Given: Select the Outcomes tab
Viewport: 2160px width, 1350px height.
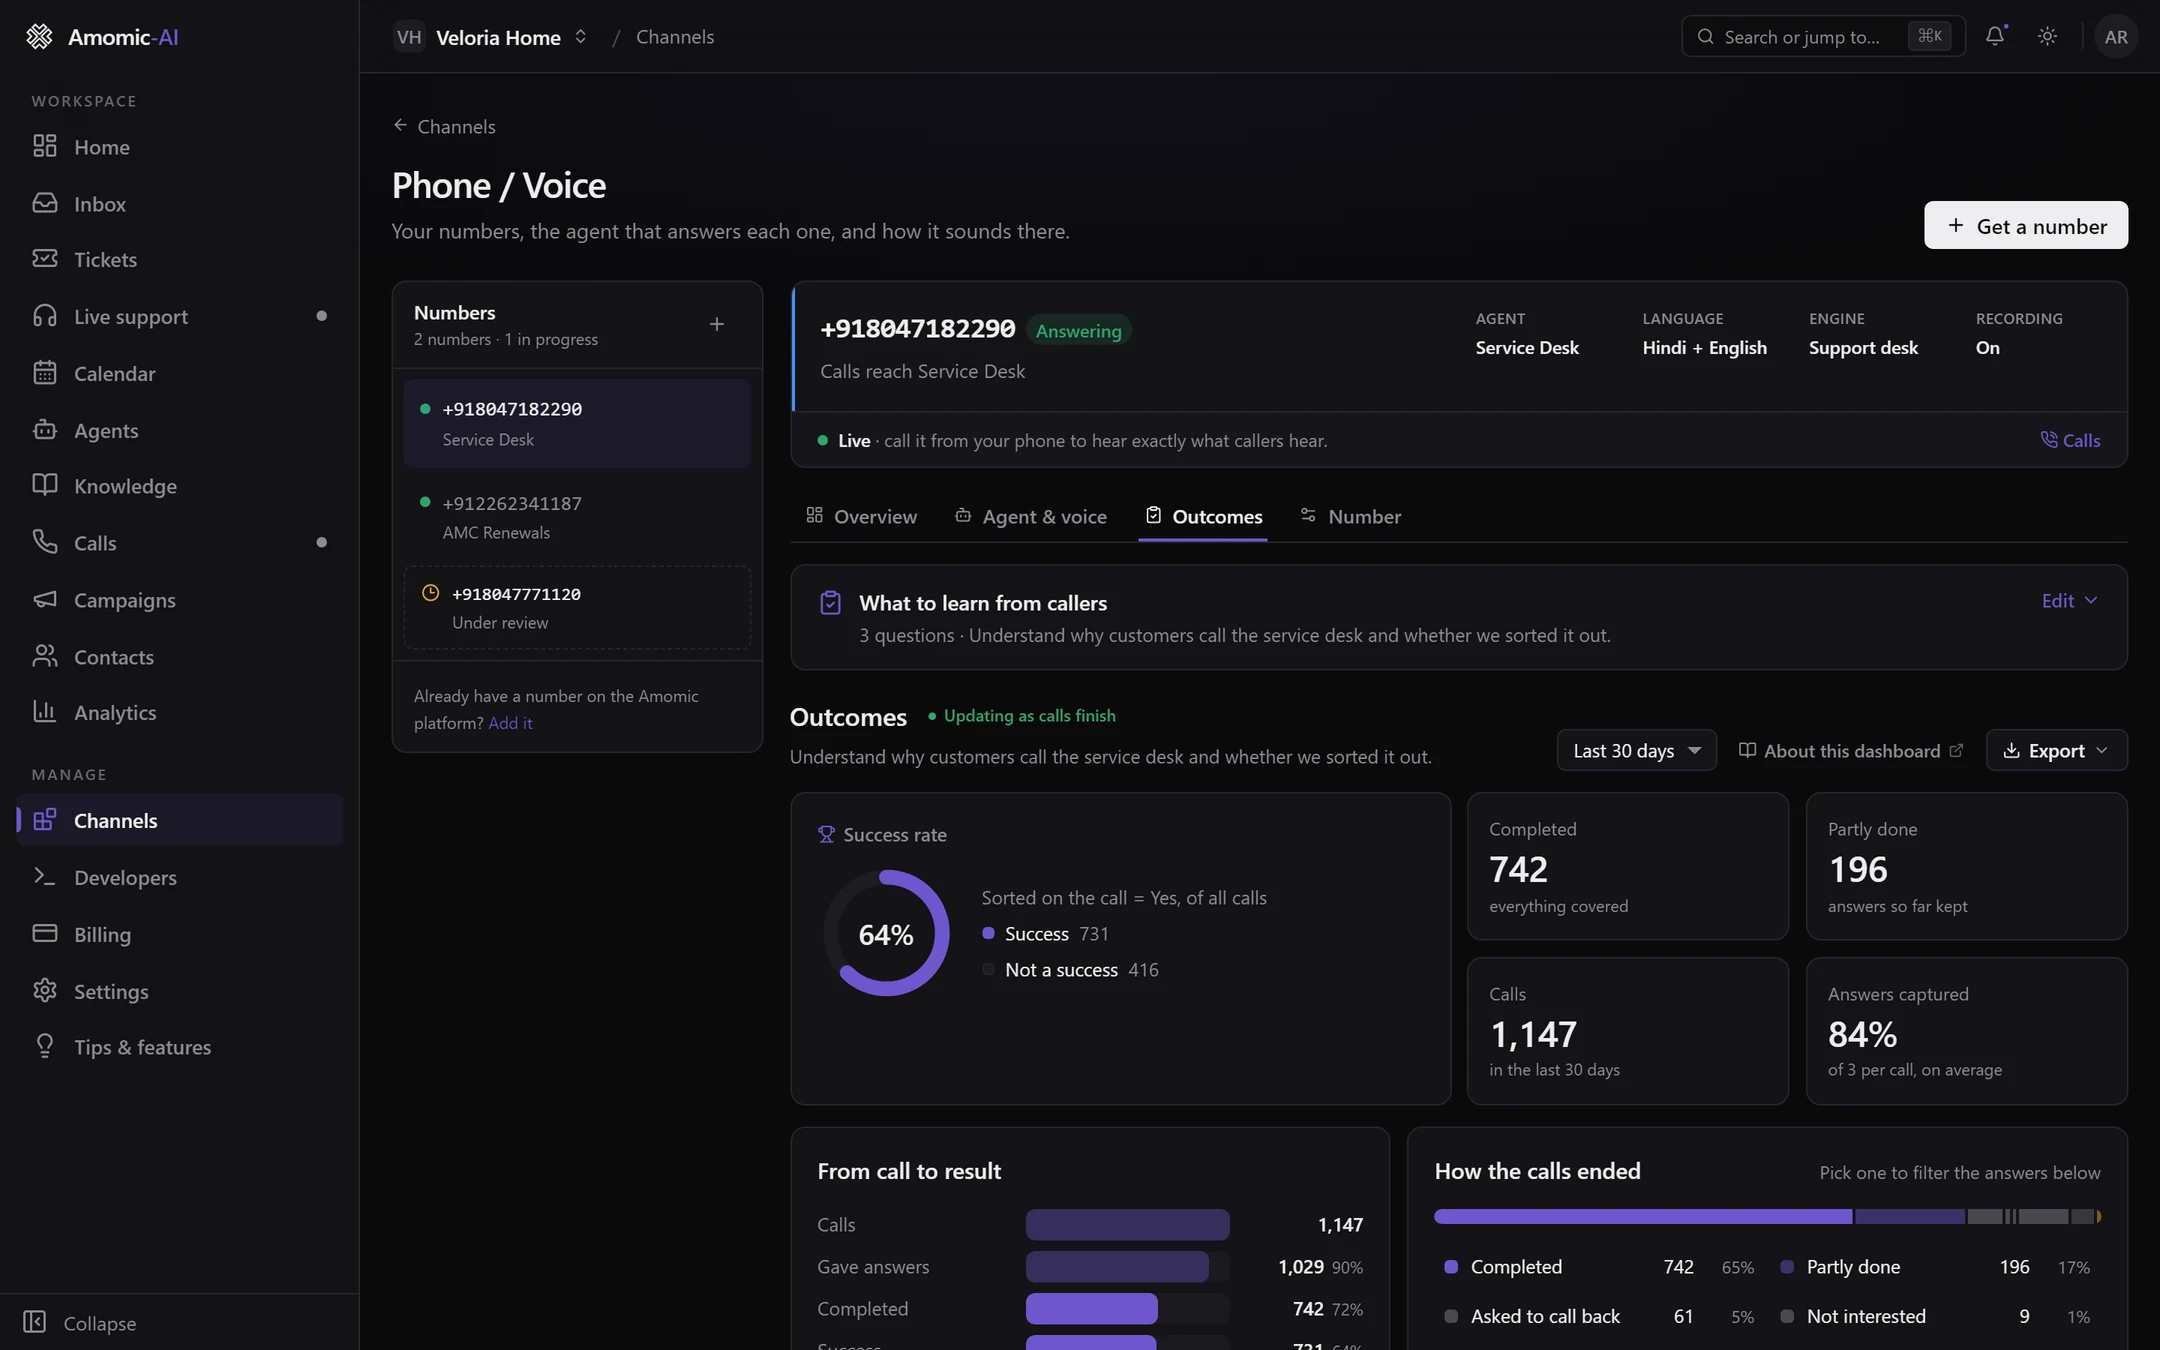Looking at the screenshot, I should [x=1203, y=516].
